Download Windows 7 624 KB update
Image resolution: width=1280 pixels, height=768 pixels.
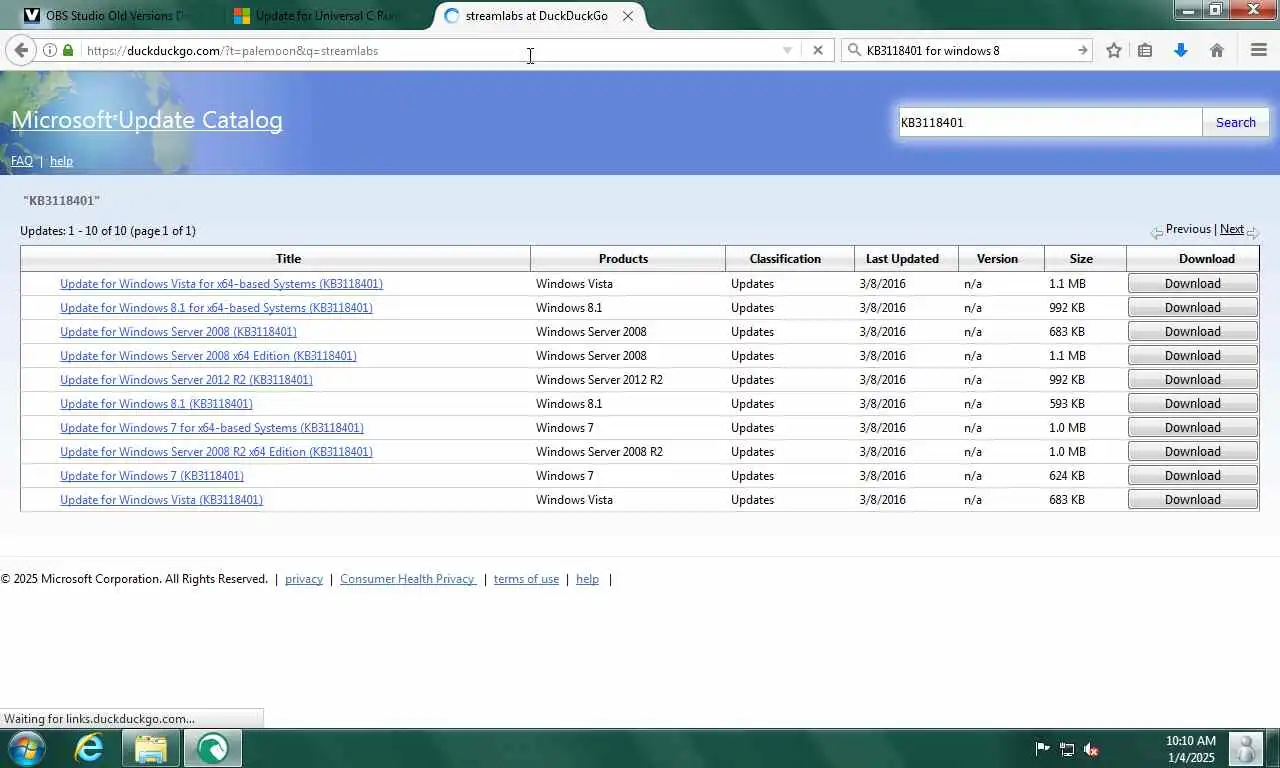(x=1192, y=476)
